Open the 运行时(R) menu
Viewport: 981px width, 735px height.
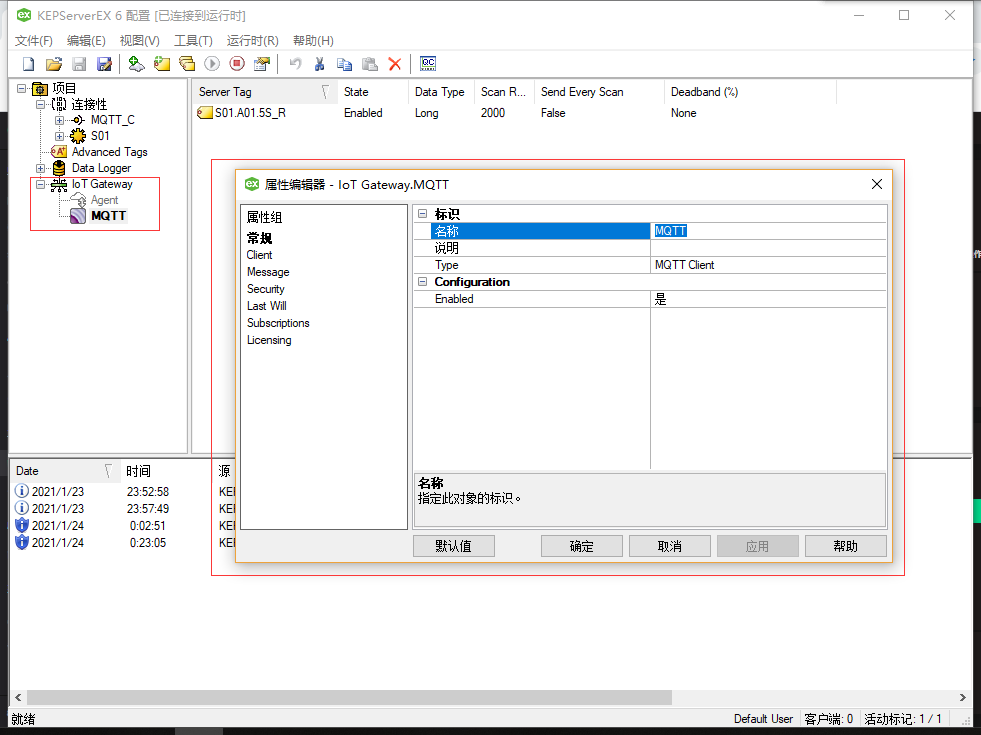click(253, 41)
